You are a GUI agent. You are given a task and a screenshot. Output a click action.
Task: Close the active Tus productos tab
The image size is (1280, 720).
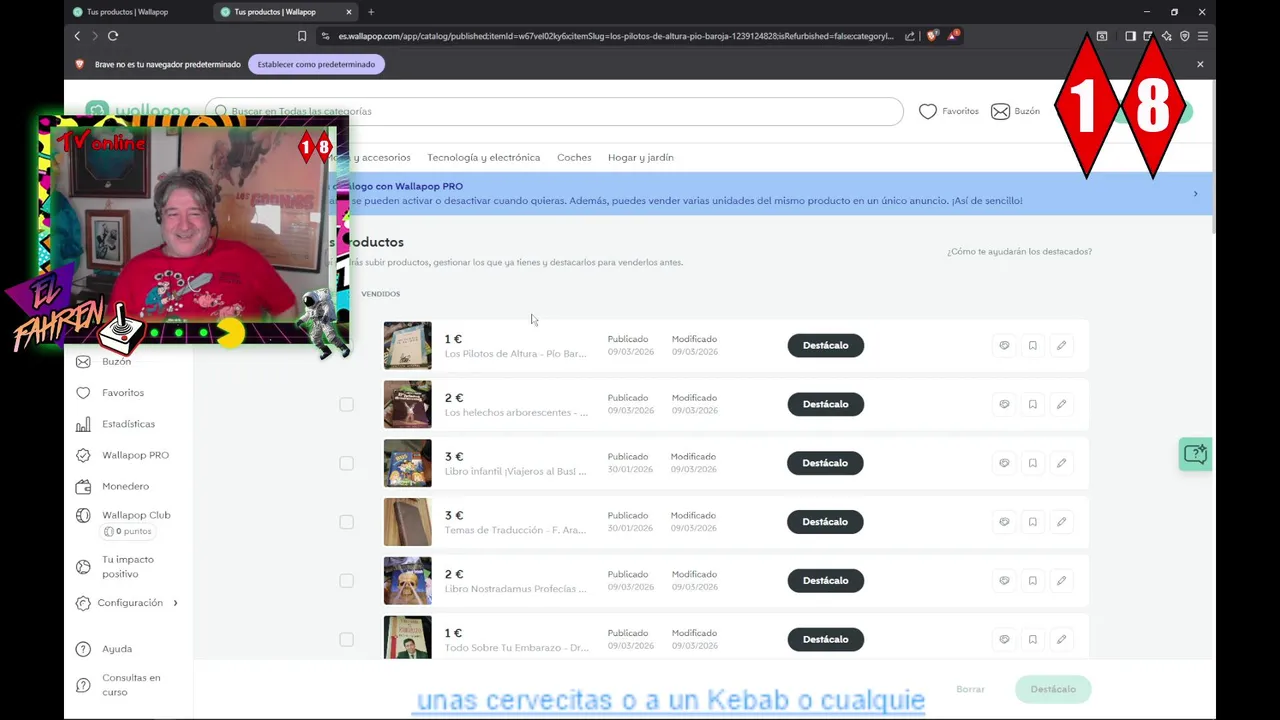coord(349,12)
